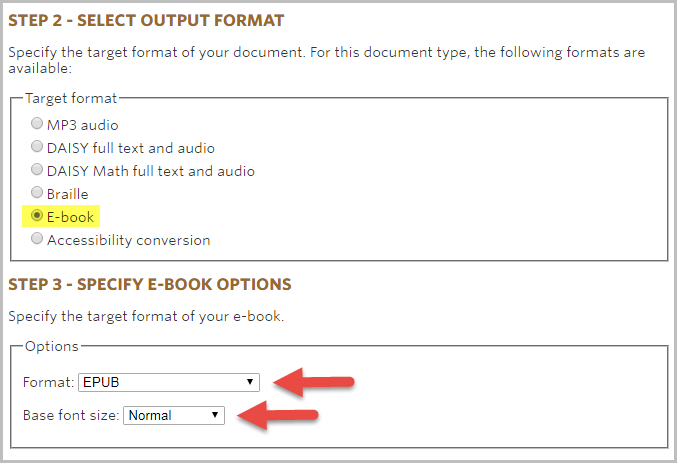Screen dimensions: 677x463
Task: Click the 'Format:' field label
Action: (x=48, y=382)
